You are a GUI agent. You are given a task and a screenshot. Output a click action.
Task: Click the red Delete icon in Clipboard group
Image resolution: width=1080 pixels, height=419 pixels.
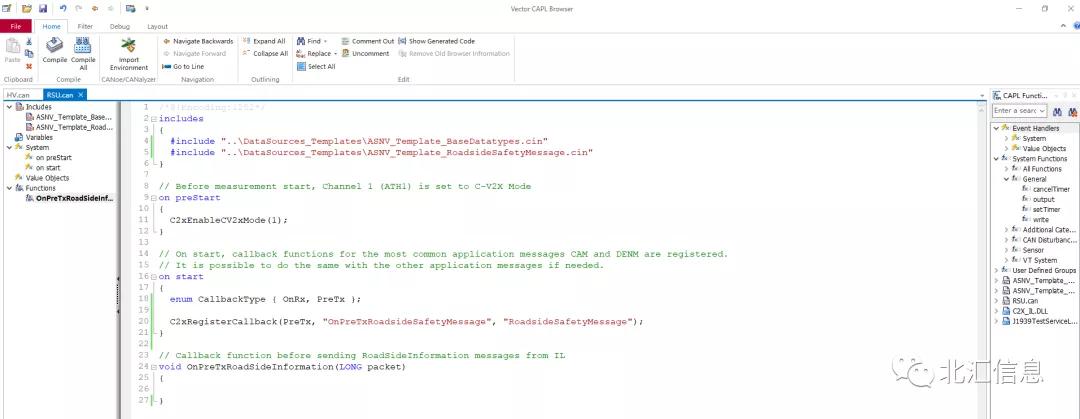click(x=29, y=66)
